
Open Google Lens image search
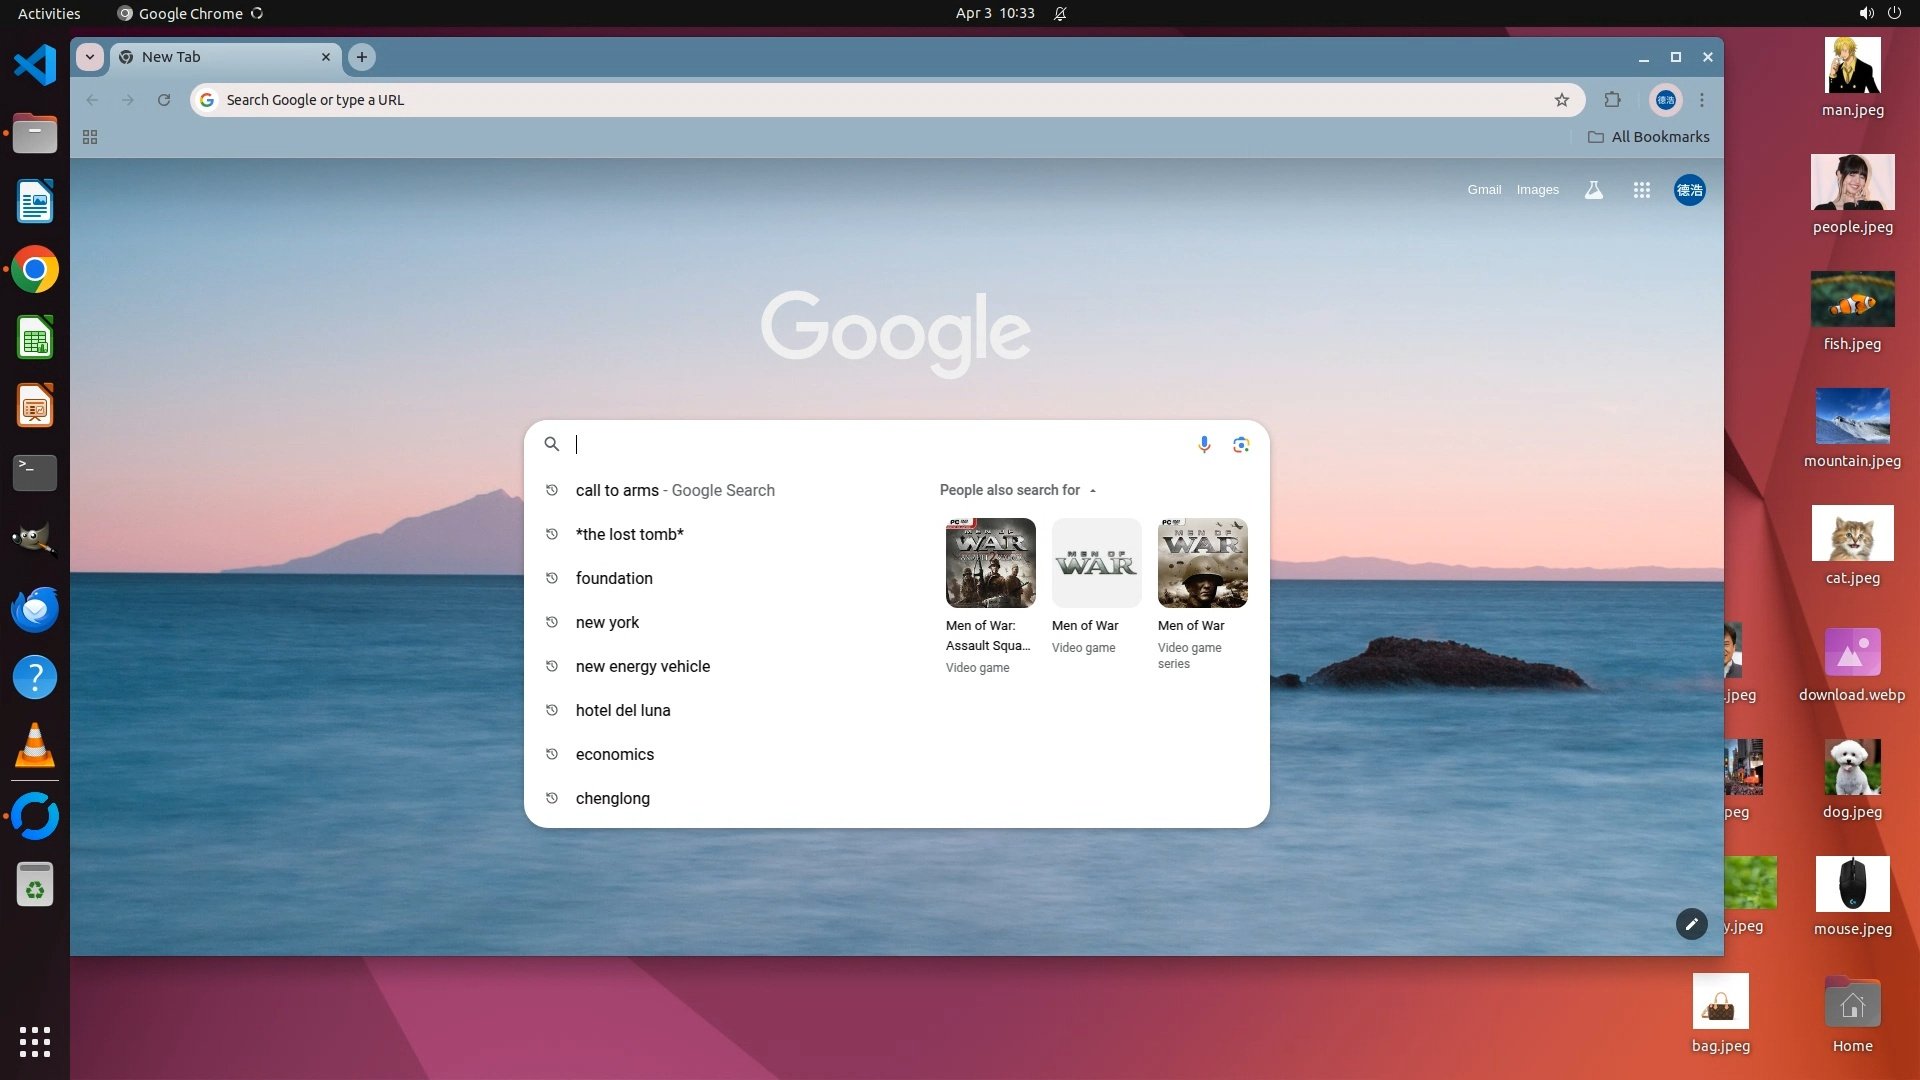[1241, 444]
